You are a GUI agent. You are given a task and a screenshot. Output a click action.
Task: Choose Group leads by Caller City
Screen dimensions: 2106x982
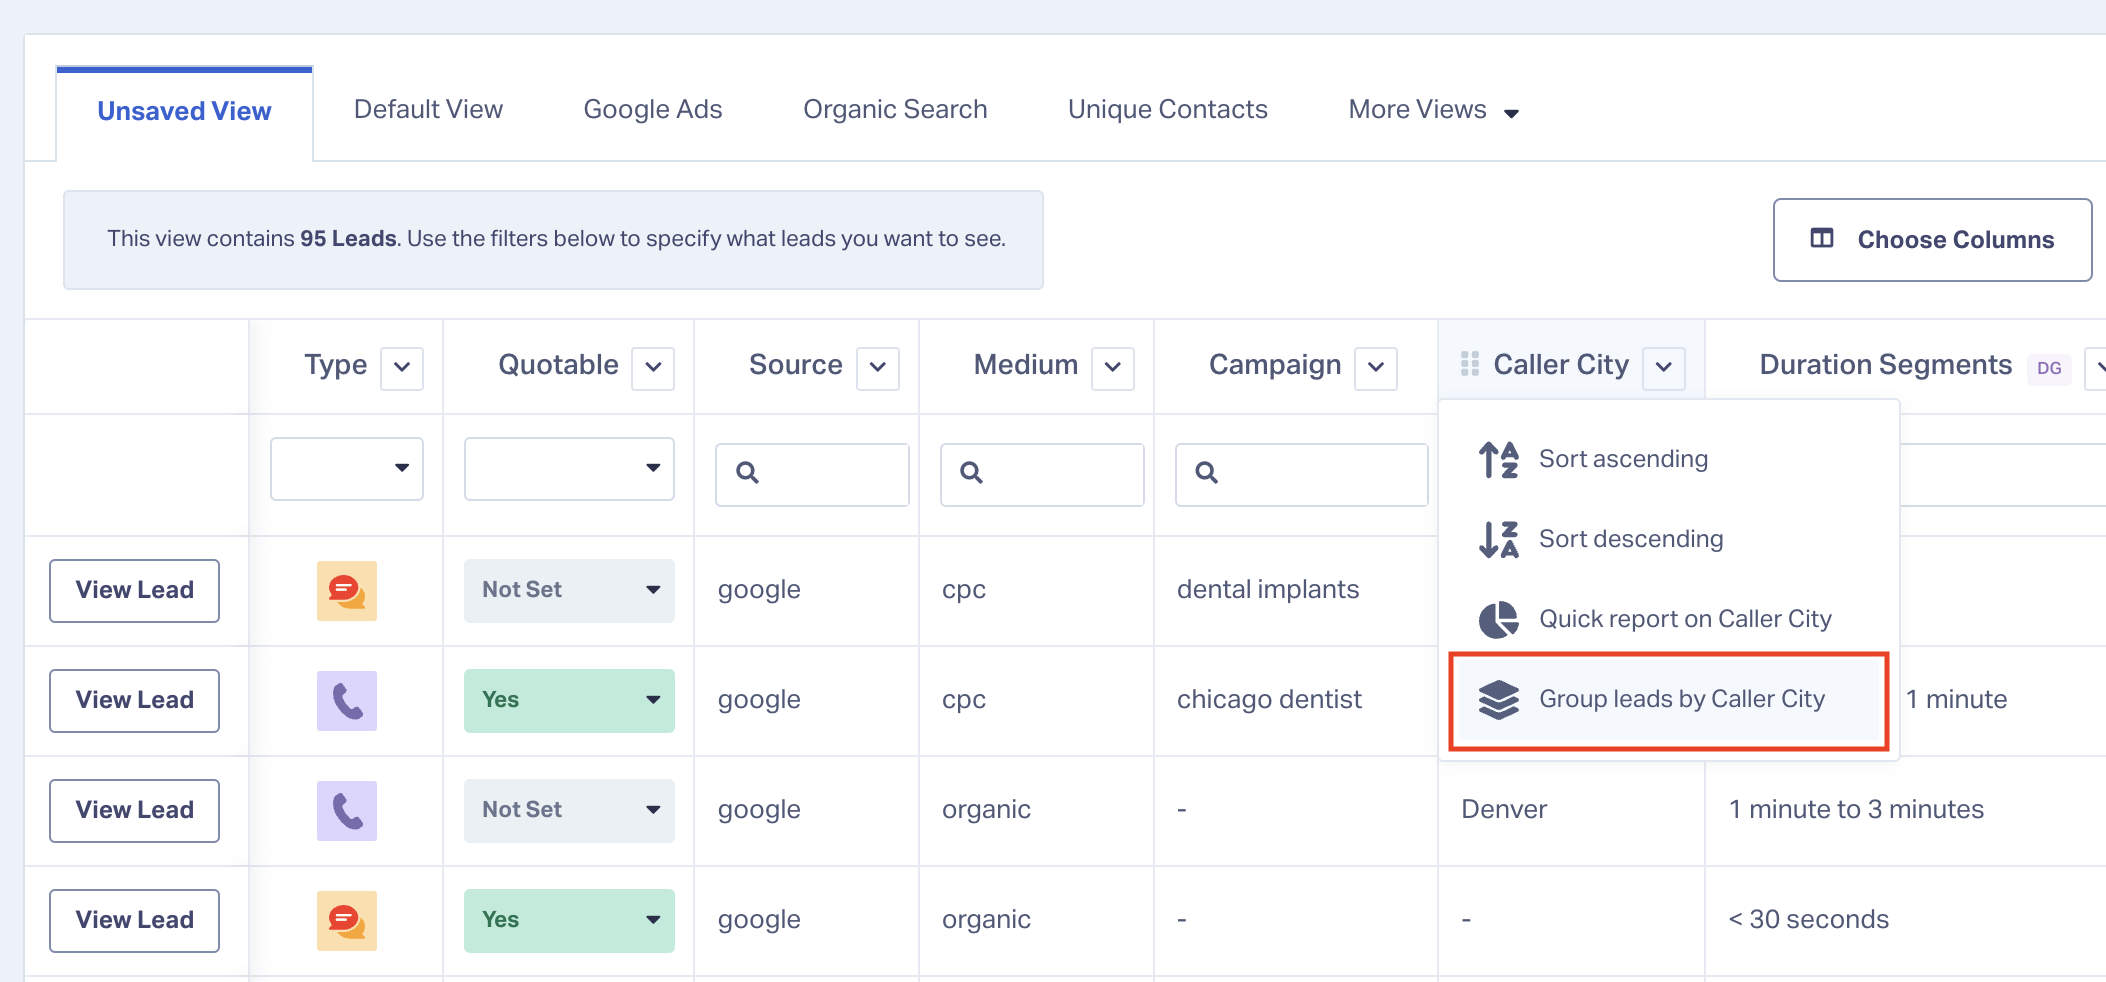[x=1668, y=700]
